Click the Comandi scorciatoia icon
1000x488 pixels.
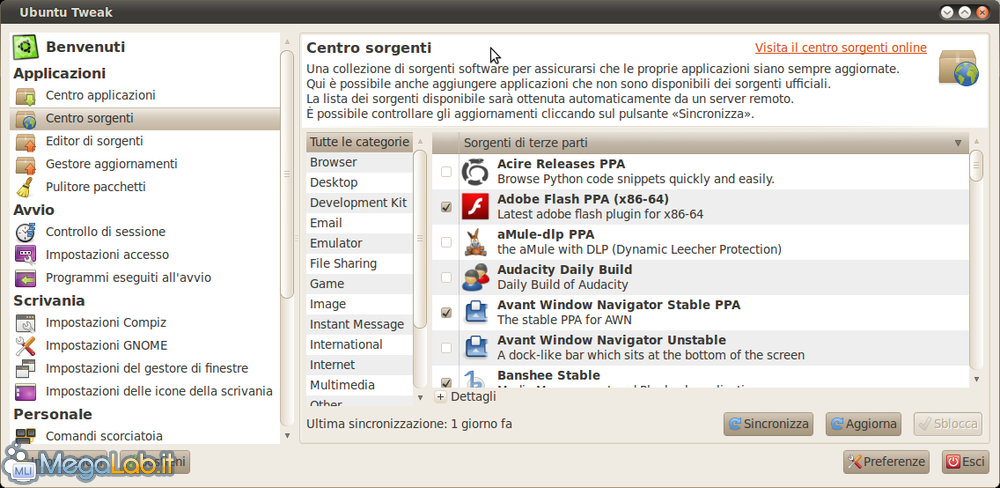click(26, 435)
